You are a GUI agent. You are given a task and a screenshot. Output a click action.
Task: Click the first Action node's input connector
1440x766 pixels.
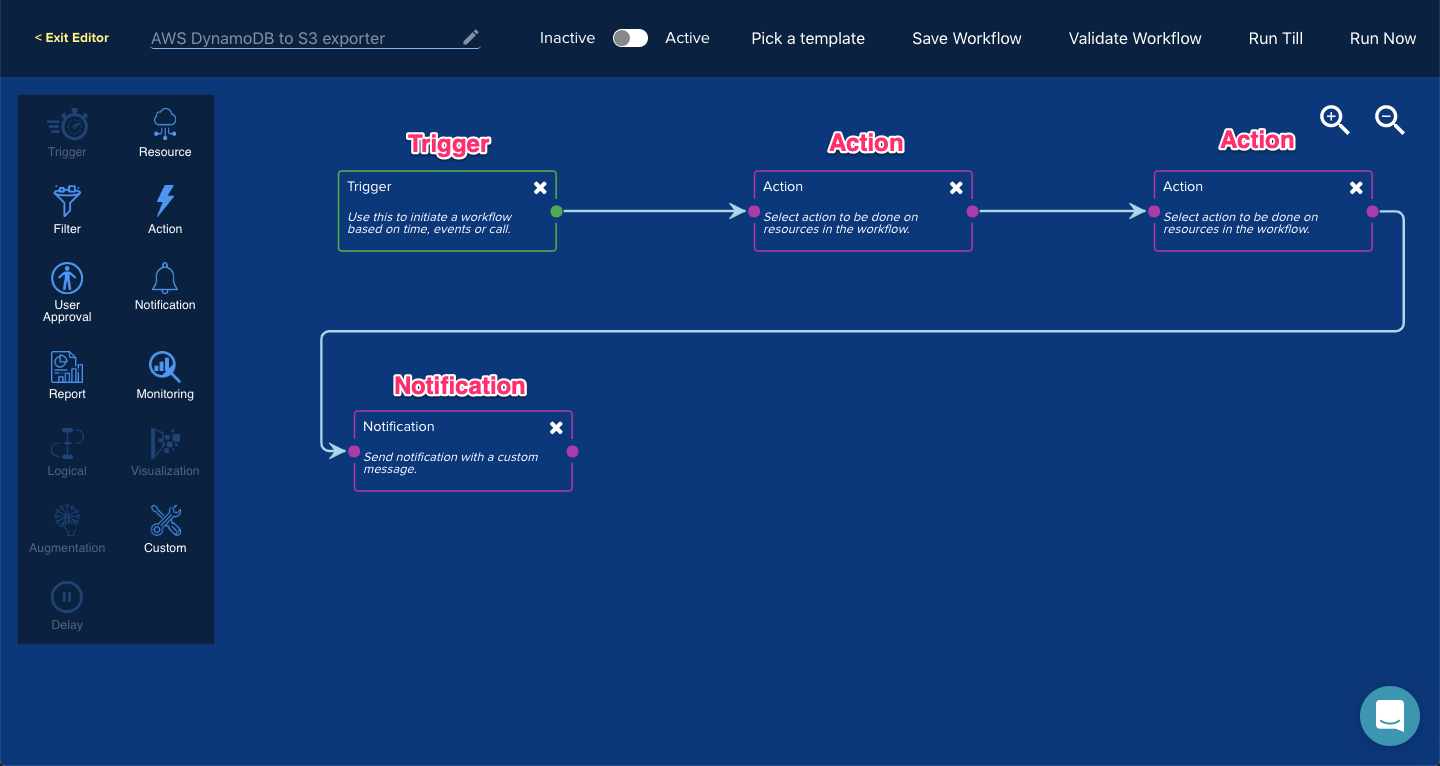coord(754,211)
